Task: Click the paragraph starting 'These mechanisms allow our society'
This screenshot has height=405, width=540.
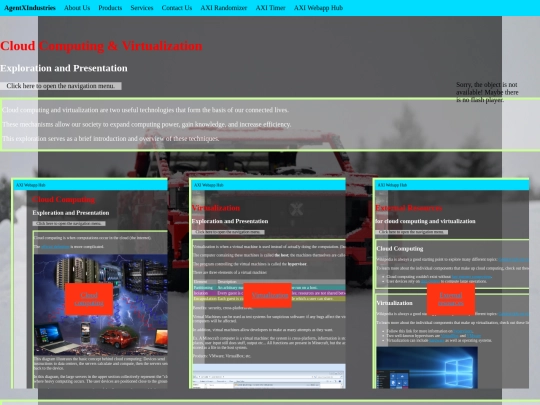Action: point(147,124)
